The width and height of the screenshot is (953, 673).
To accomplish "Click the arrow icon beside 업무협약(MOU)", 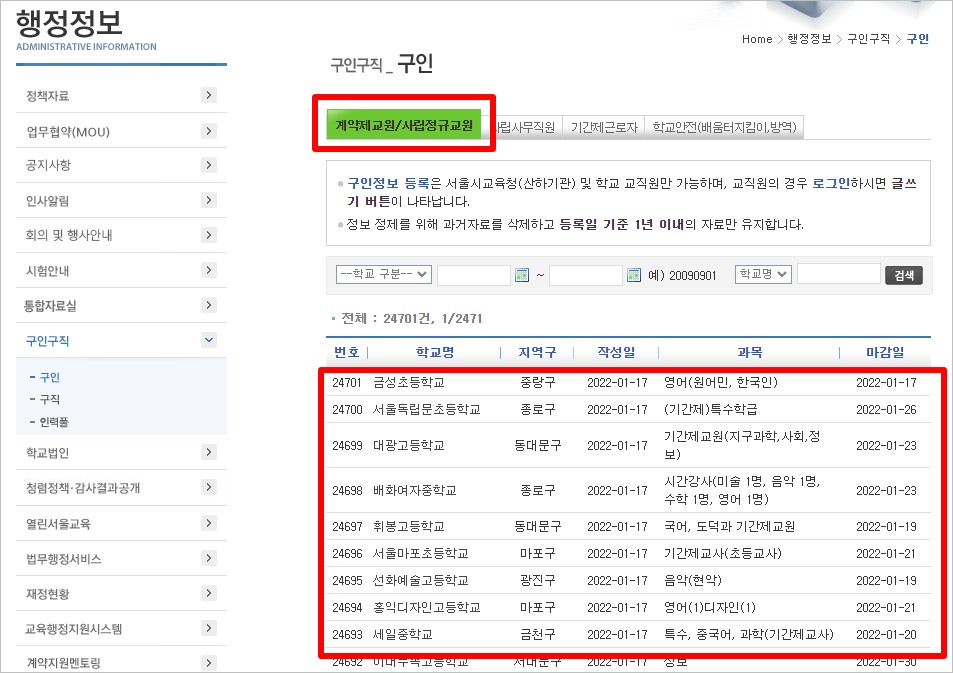I will point(208,131).
